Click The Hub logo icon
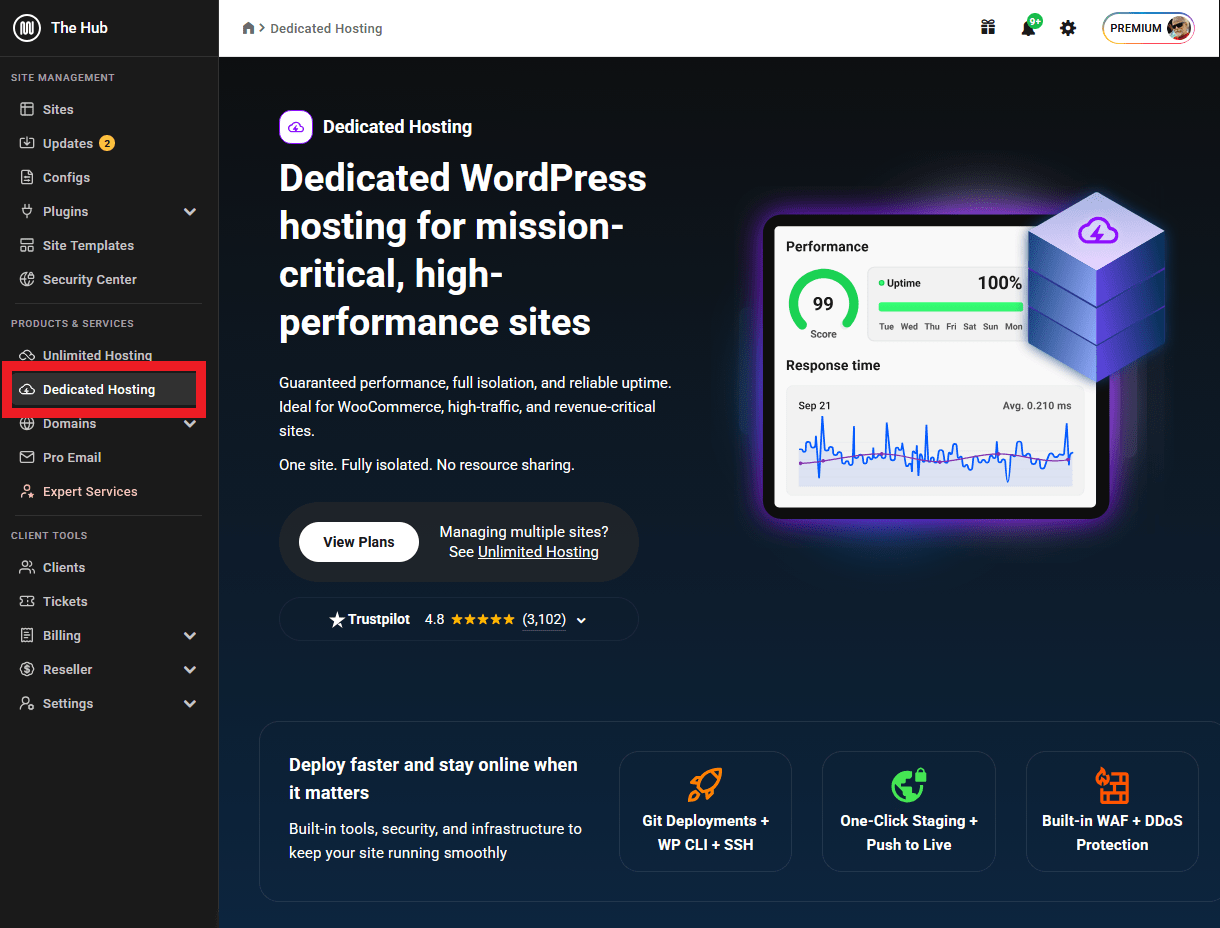Image resolution: width=1220 pixels, height=928 pixels. tap(26, 28)
